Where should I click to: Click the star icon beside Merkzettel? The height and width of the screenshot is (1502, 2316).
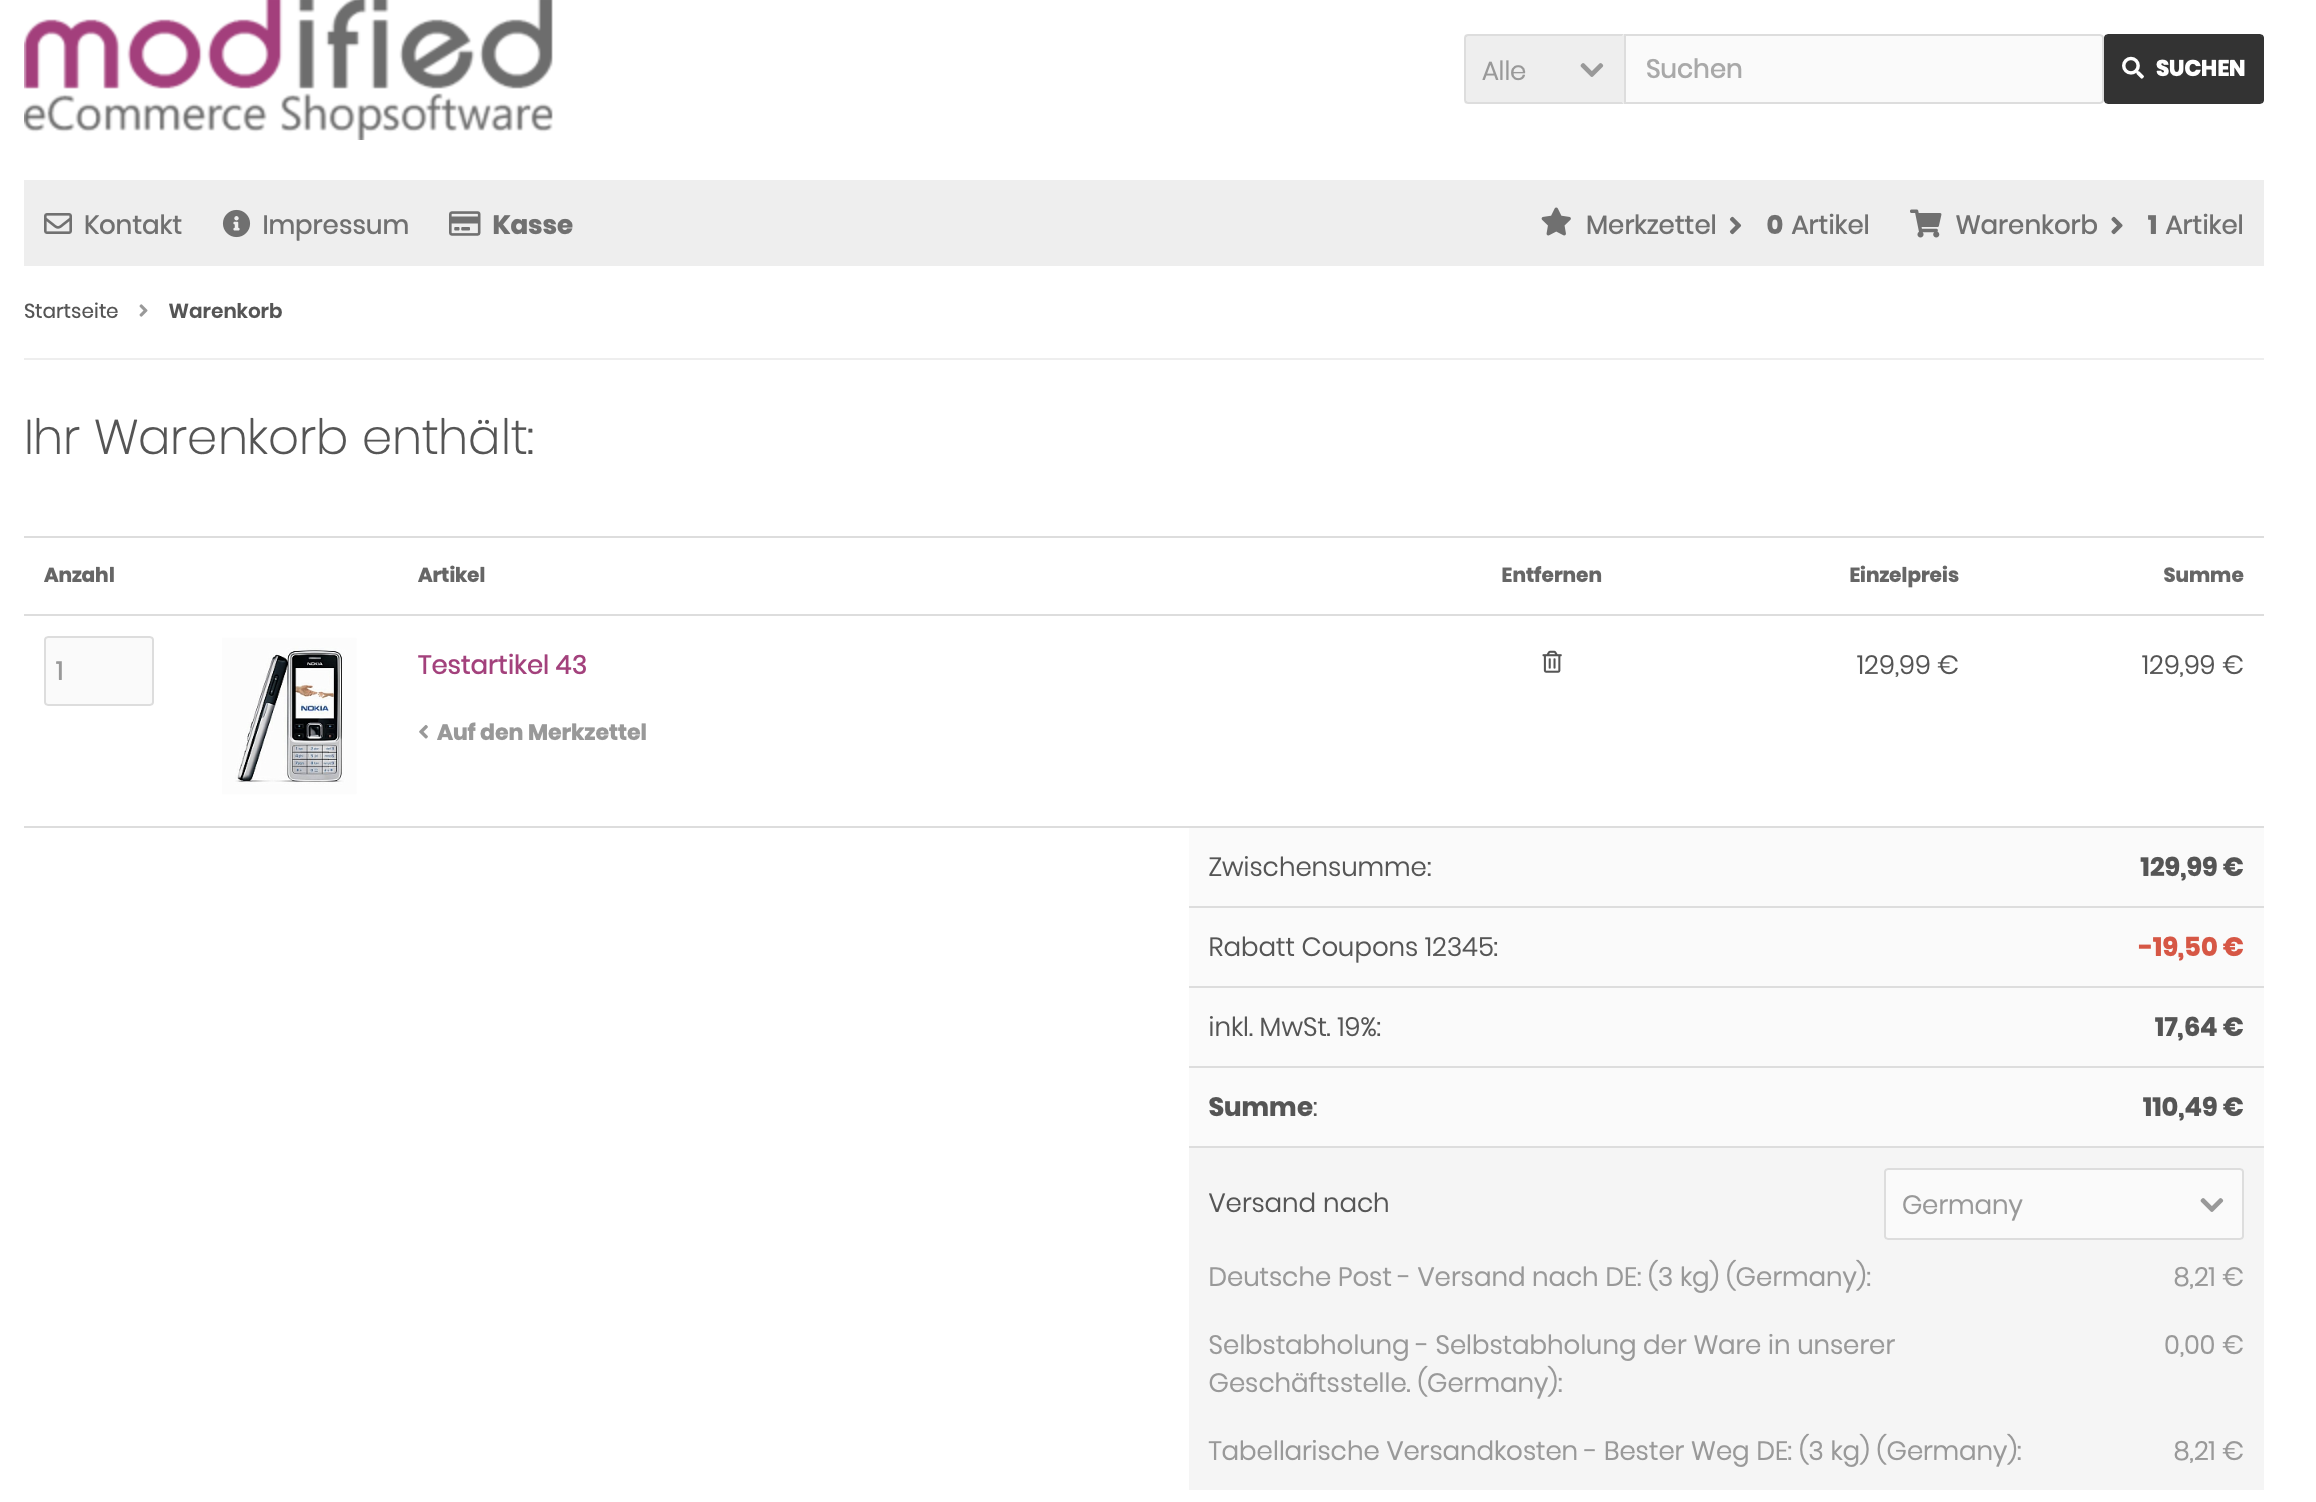(x=1556, y=223)
